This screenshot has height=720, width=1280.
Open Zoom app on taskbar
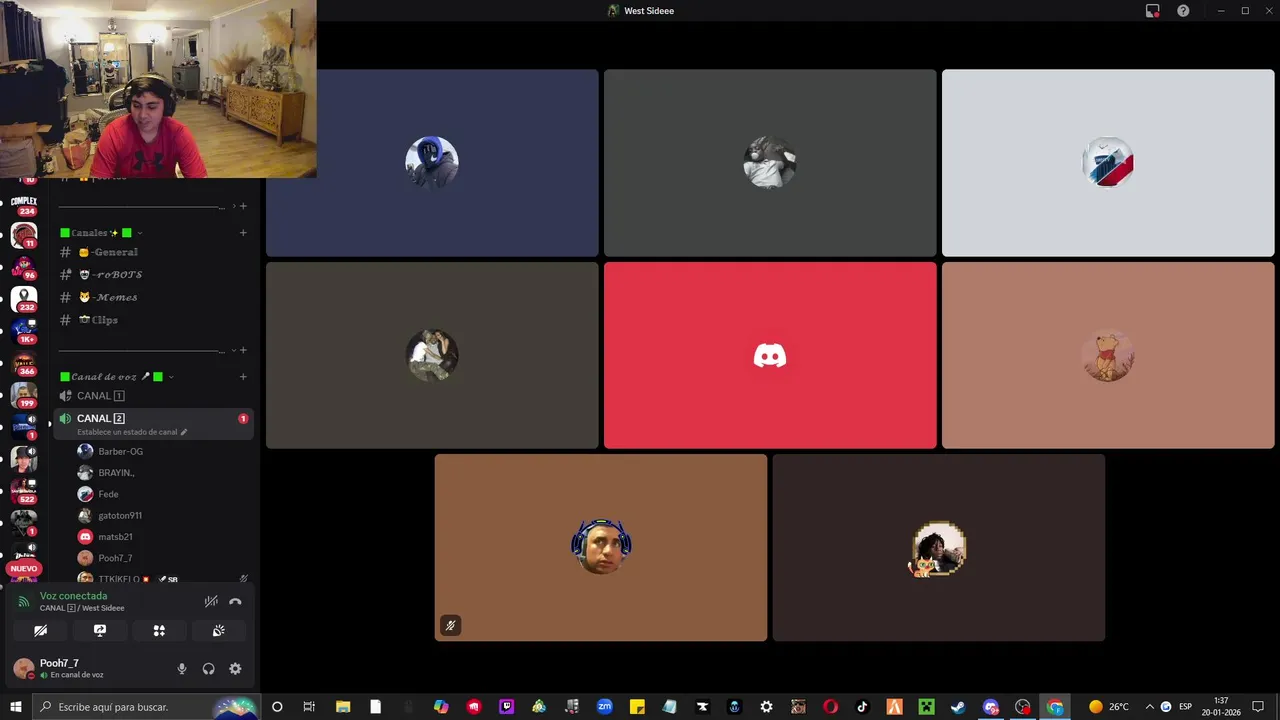(x=605, y=707)
